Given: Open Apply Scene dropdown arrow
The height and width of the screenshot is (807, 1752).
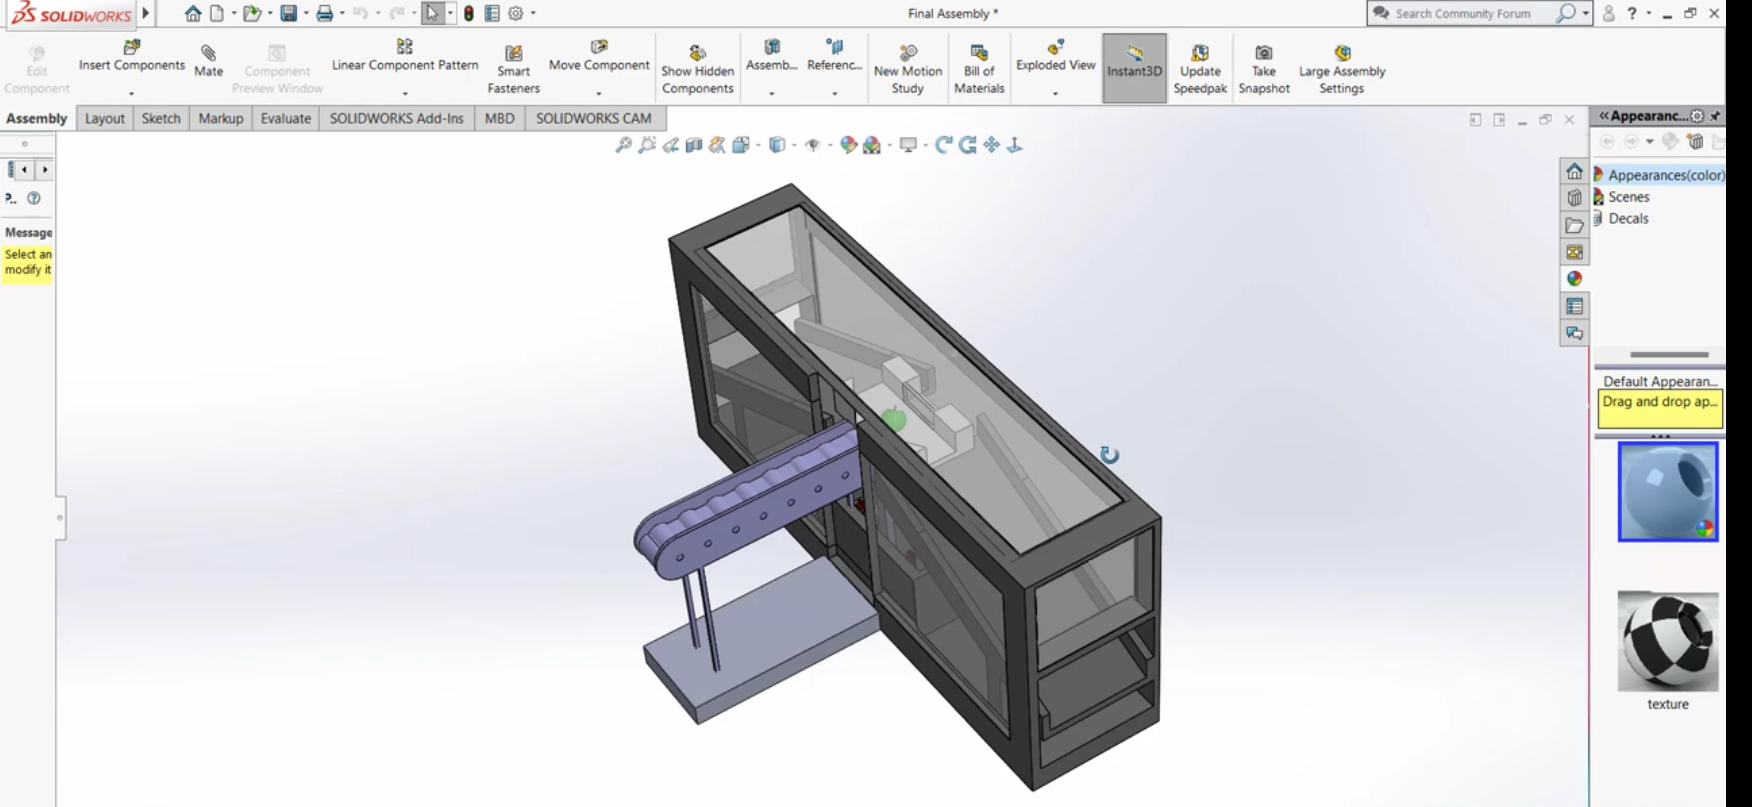Looking at the screenshot, I should (x=888, y=145).
